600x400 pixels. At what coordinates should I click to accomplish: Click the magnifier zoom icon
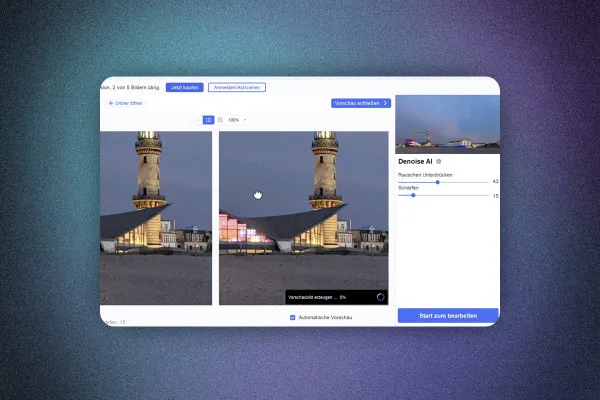(220, 120)
